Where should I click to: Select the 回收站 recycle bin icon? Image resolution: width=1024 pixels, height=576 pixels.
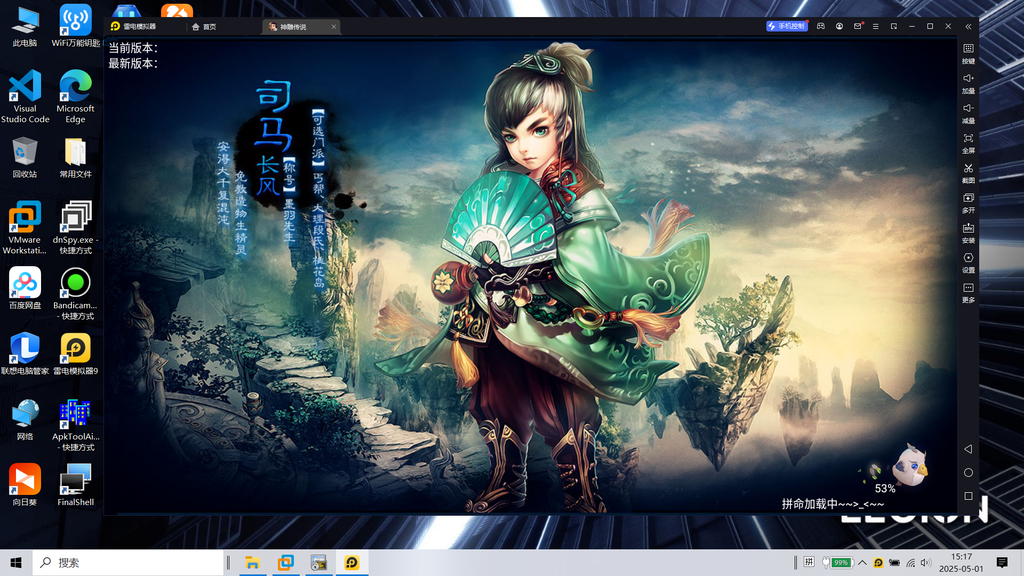click(25, 157)
